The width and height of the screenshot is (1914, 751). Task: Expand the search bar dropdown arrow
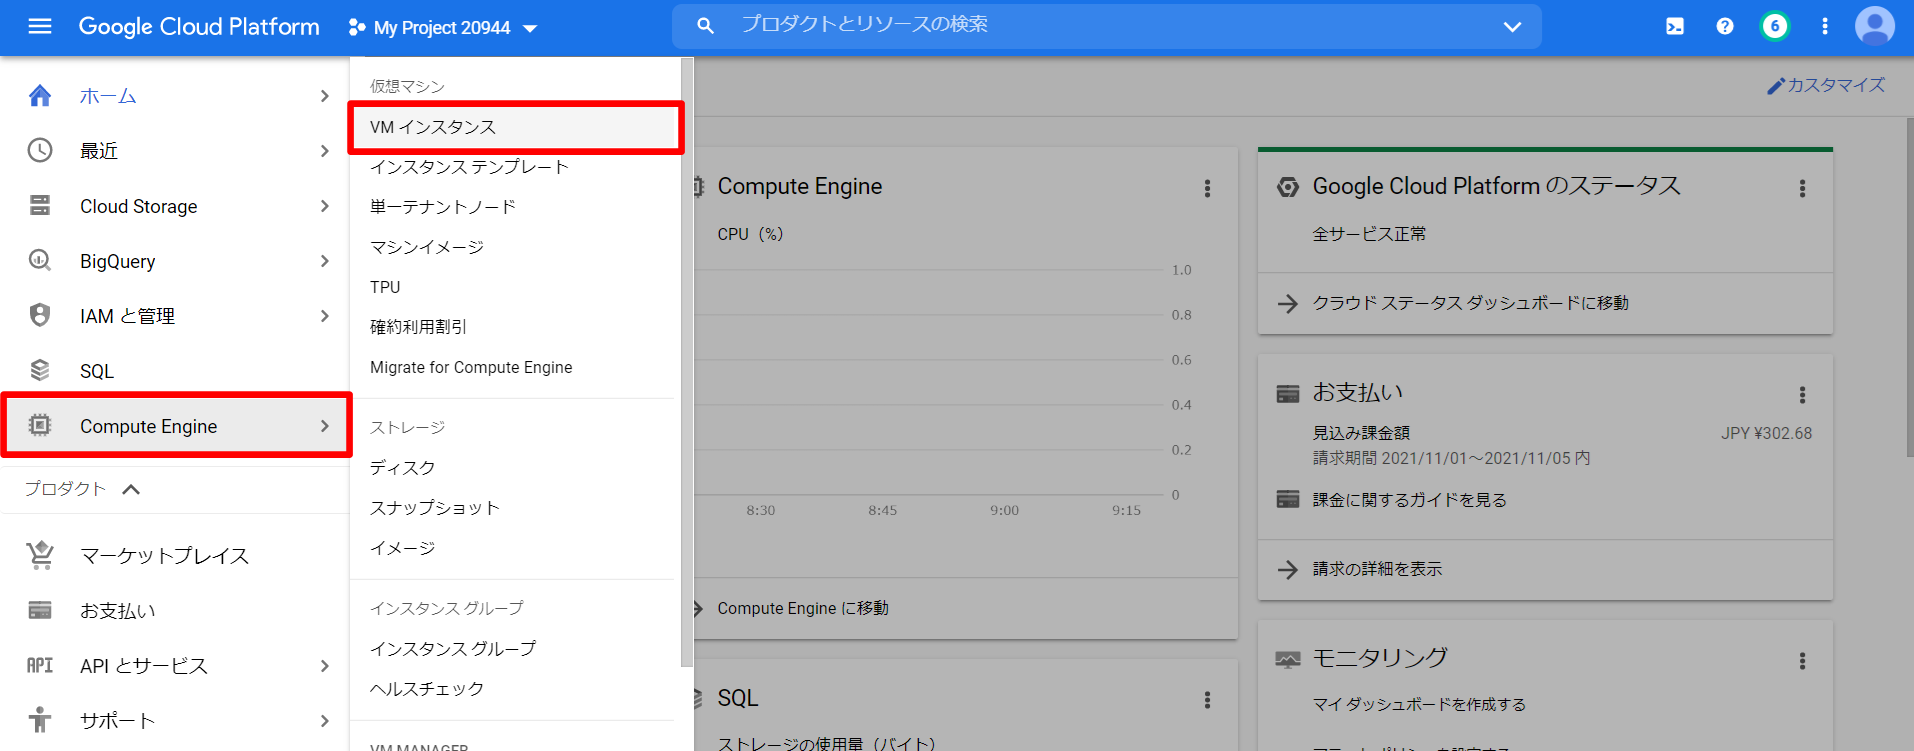click(1512, 27)
